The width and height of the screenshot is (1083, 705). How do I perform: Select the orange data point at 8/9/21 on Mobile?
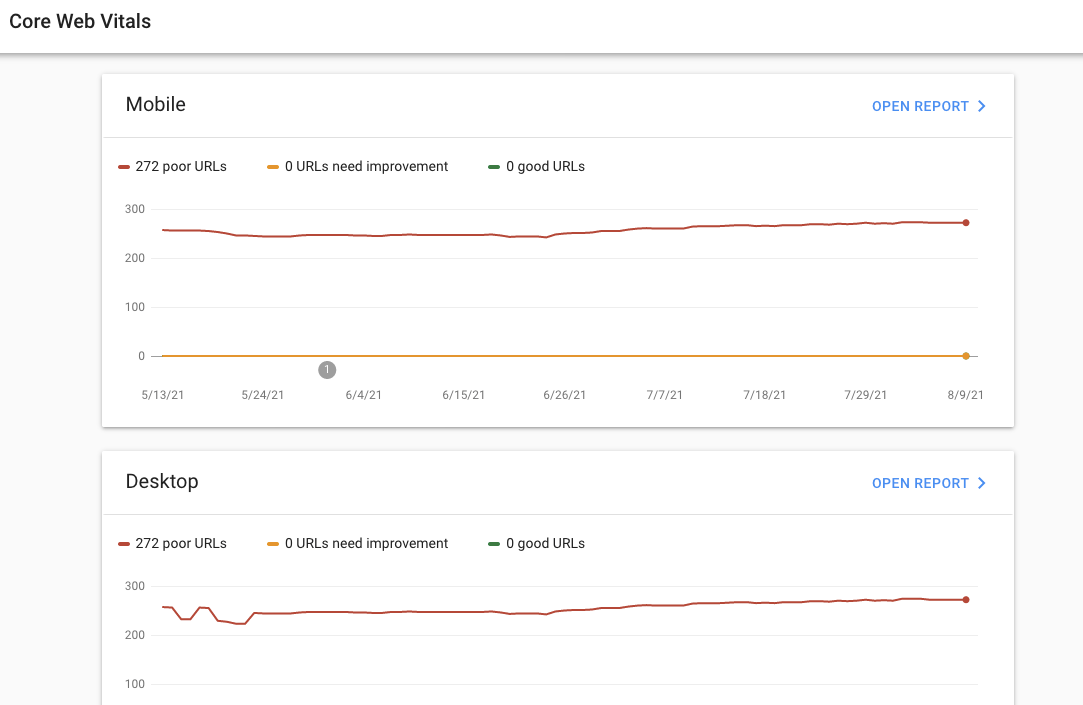(x=965, y=355)
